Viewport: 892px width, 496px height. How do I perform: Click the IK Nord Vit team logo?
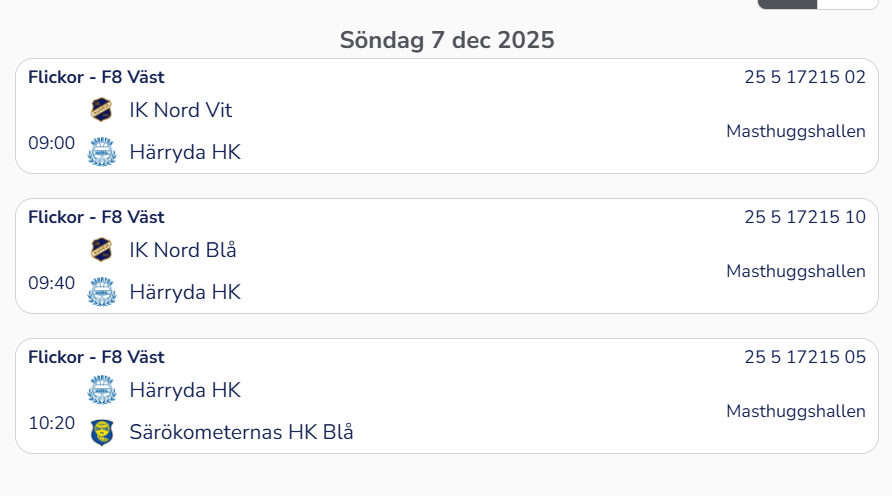(x=102, y=110)
